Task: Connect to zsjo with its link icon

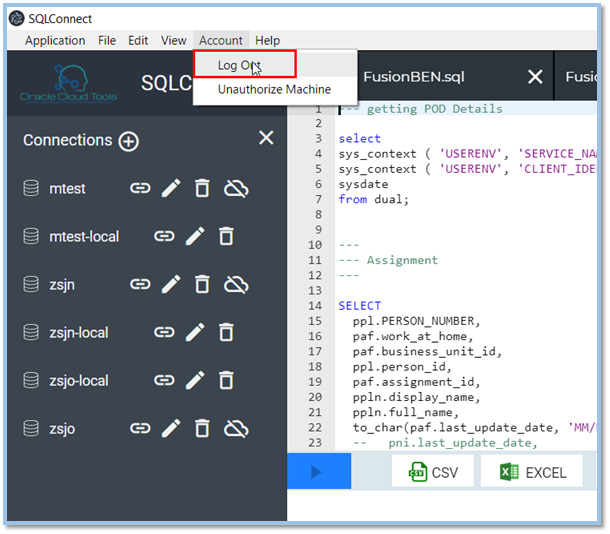Action: click(140, 429)
